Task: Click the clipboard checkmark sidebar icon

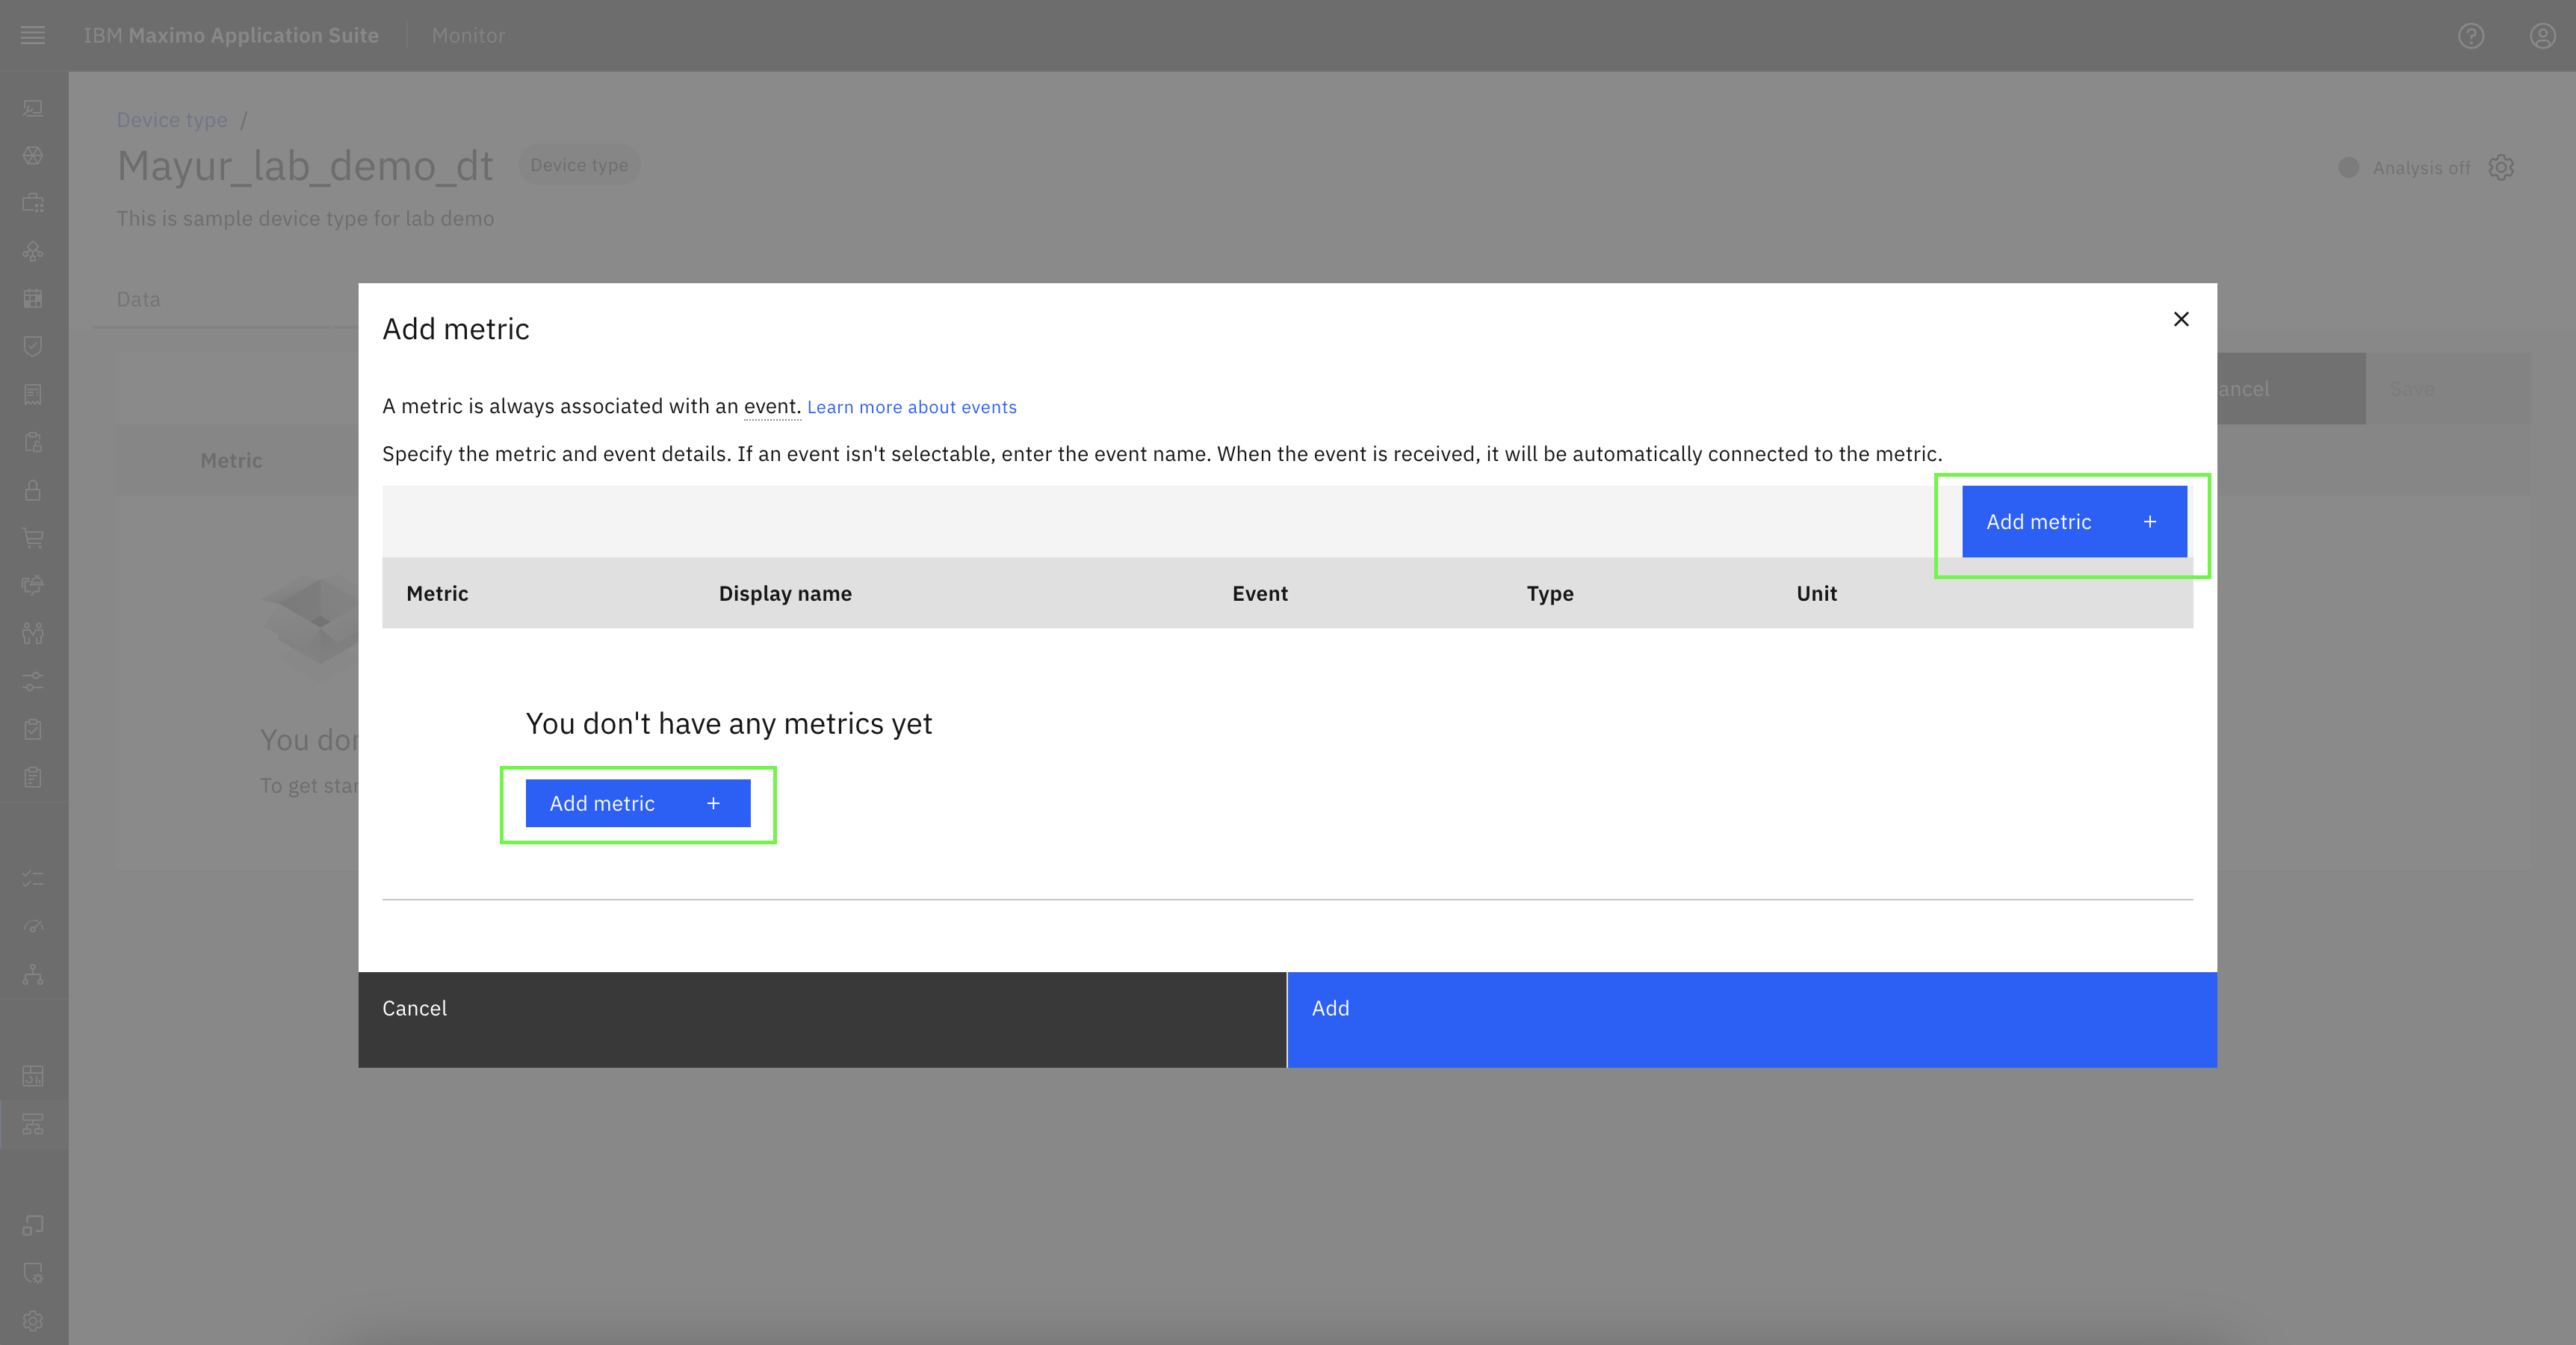Action: click(33, 729)
